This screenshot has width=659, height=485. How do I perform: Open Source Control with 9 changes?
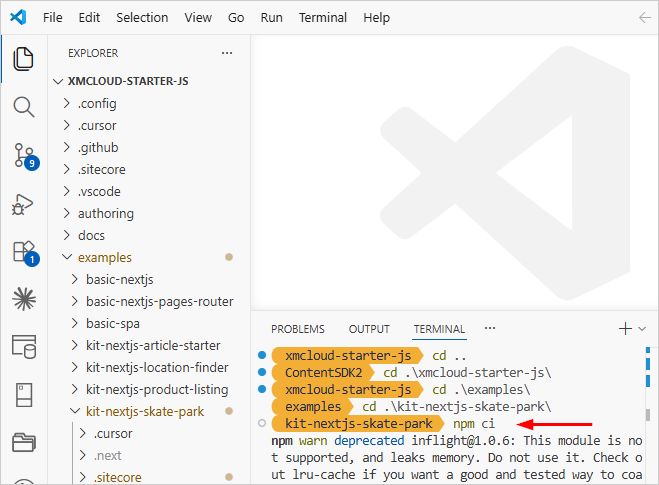pos(26,156)
